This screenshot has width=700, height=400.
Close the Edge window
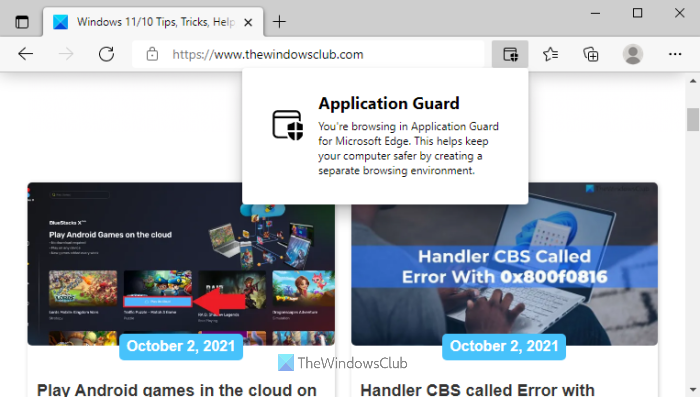coord(679,13)
